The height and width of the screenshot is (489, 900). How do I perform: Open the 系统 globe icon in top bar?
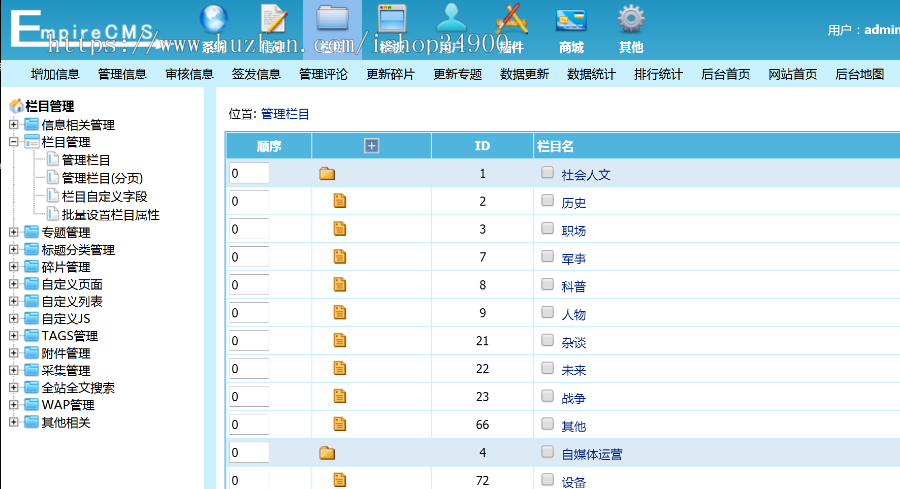click(214, 18)
